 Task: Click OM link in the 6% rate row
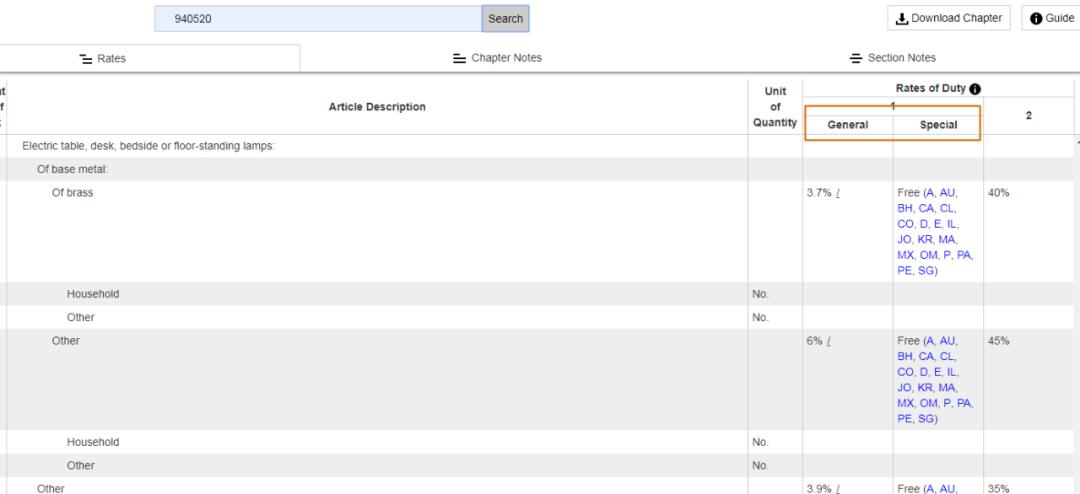click(x=931, y=402)
